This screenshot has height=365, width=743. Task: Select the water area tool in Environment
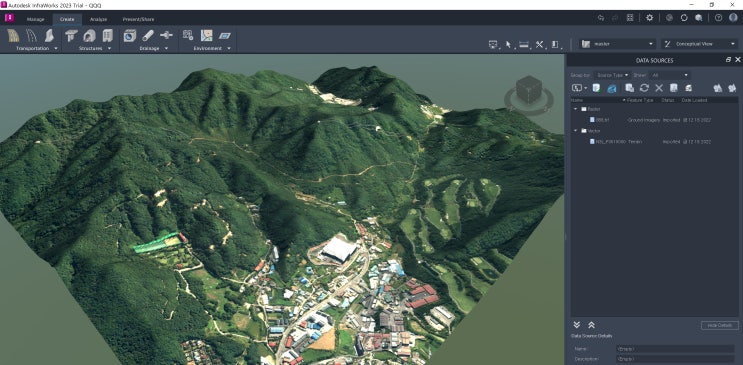(x=225, y=36)
